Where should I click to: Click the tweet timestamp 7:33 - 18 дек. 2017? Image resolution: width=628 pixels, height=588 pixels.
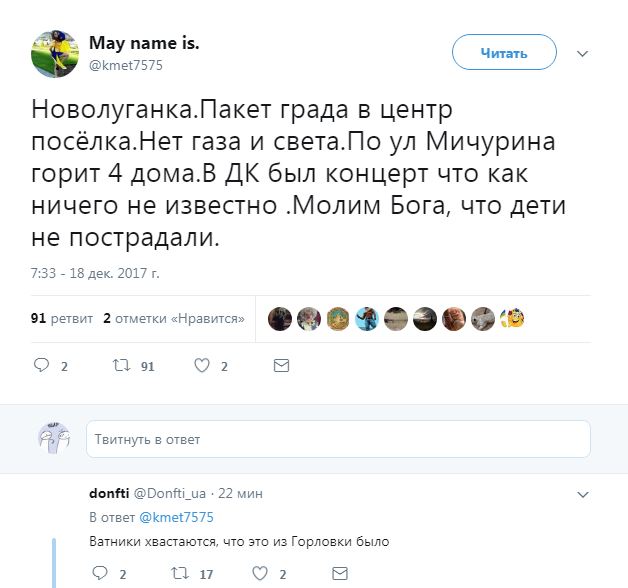pyautogui.click(x=96, y=272)
